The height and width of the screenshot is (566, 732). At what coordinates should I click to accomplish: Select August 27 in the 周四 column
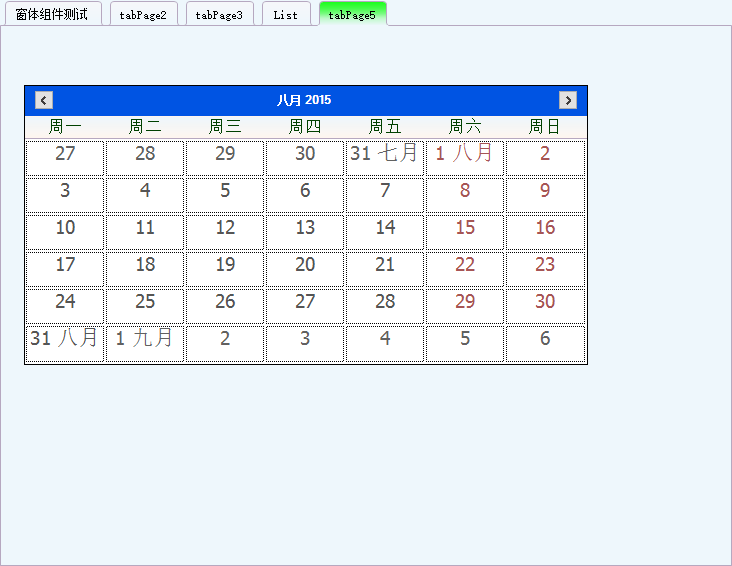tap(305, 306)
